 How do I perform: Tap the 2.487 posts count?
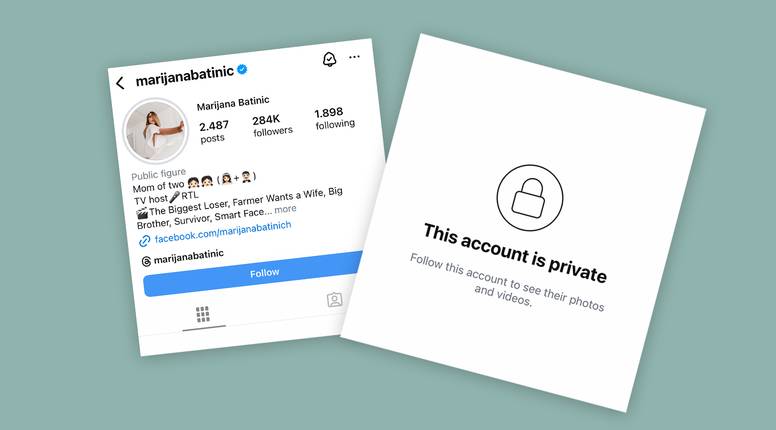[x=214, y=132]
